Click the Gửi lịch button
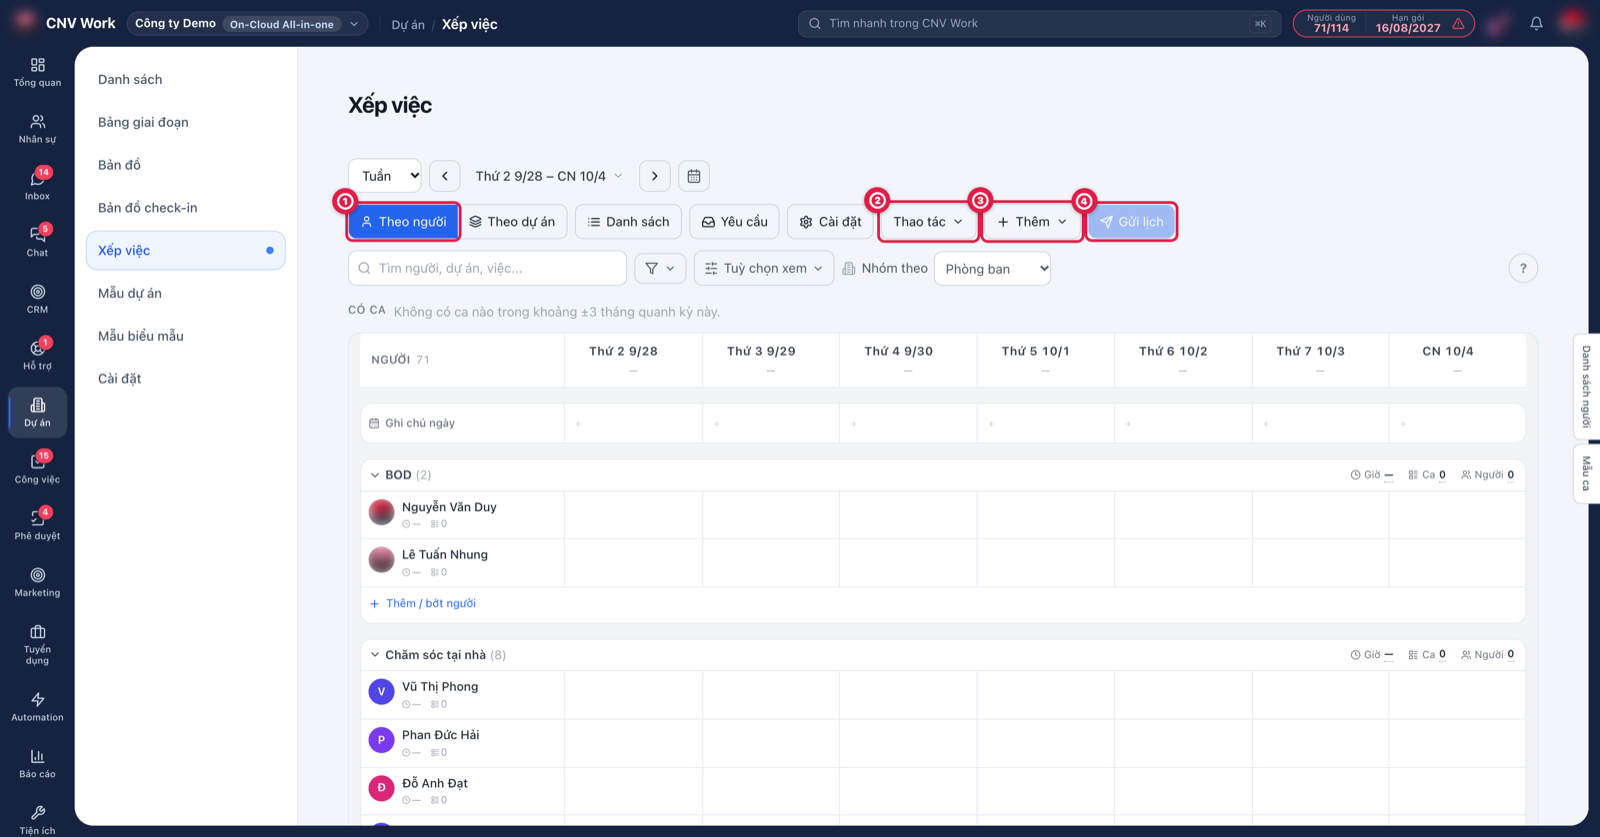The height and width of the screenshot is (837, 1600). [x=1131, y=222]
